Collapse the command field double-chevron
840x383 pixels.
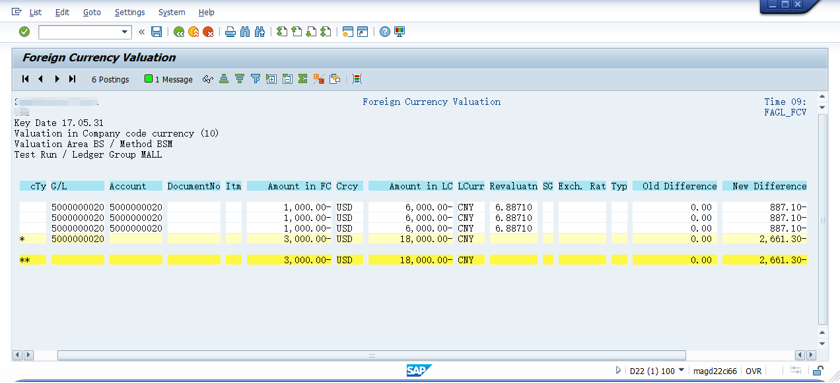tap(141, 32)
